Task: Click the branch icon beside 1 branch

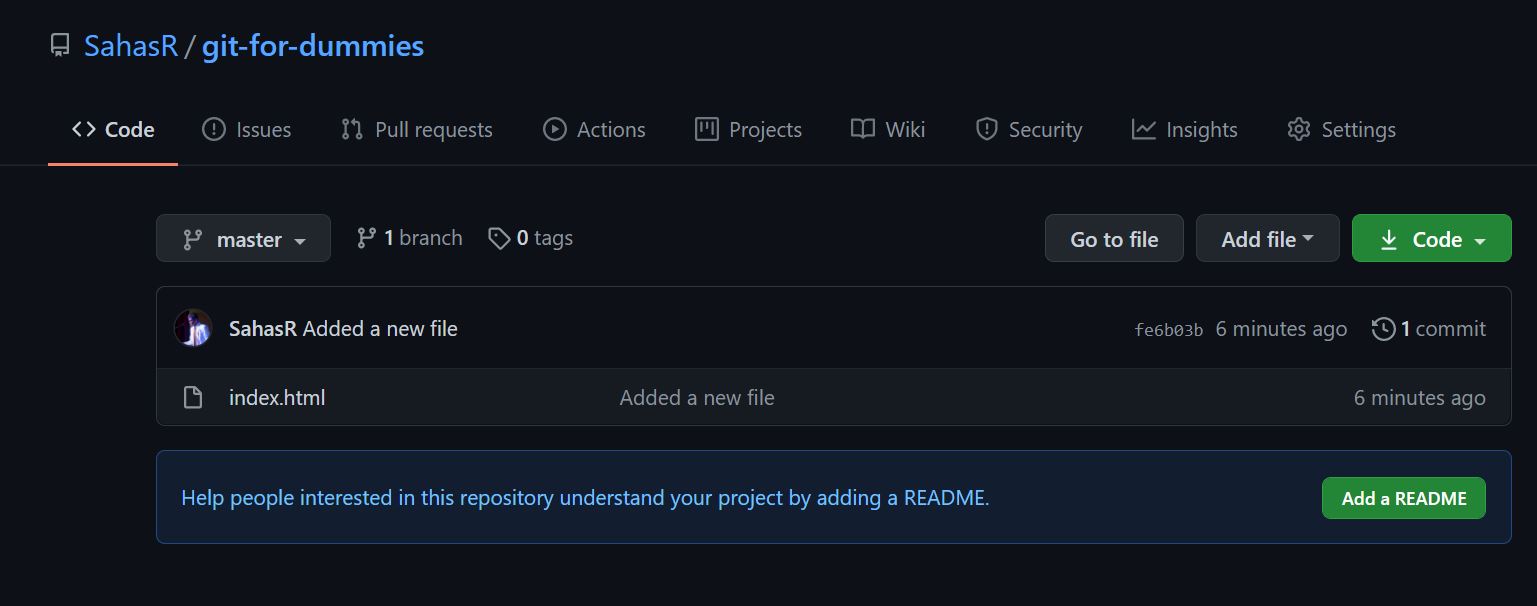Action: [367, 238]
